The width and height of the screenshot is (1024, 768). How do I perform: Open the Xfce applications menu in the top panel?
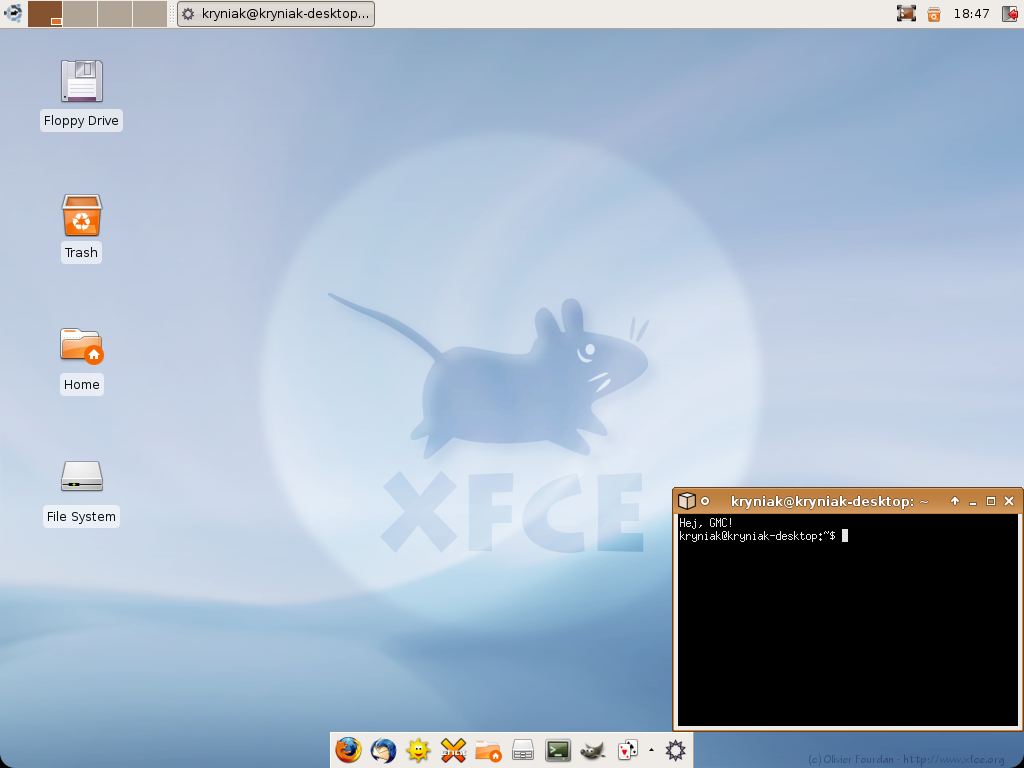tap(13, 14)
